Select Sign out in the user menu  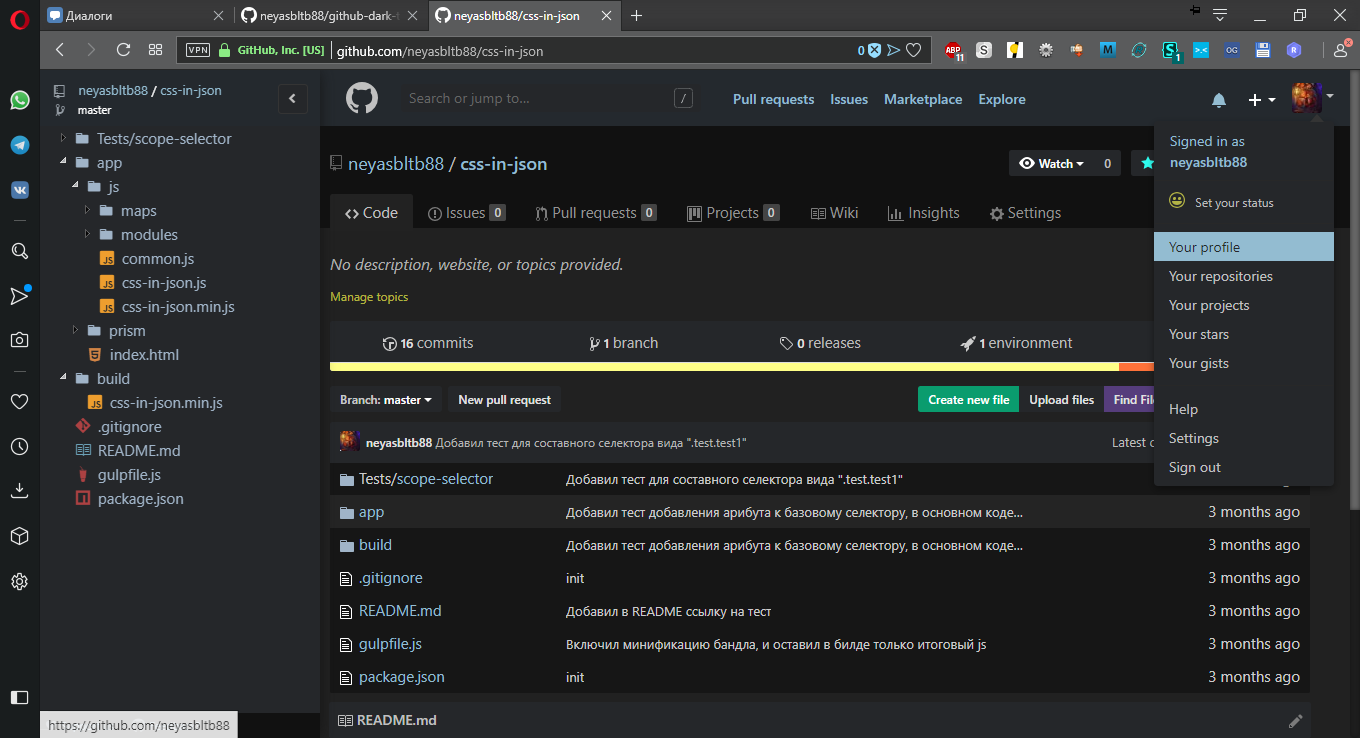1244,467
